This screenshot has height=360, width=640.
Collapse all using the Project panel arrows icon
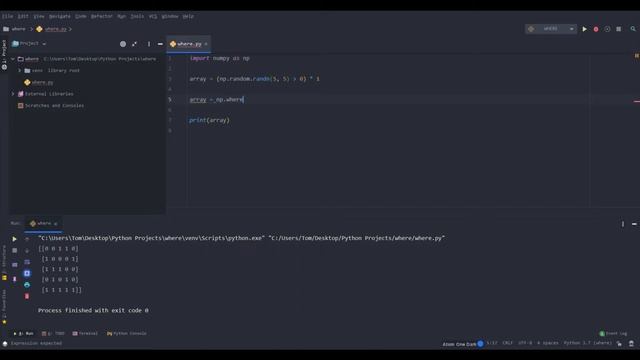coord(134,44)
